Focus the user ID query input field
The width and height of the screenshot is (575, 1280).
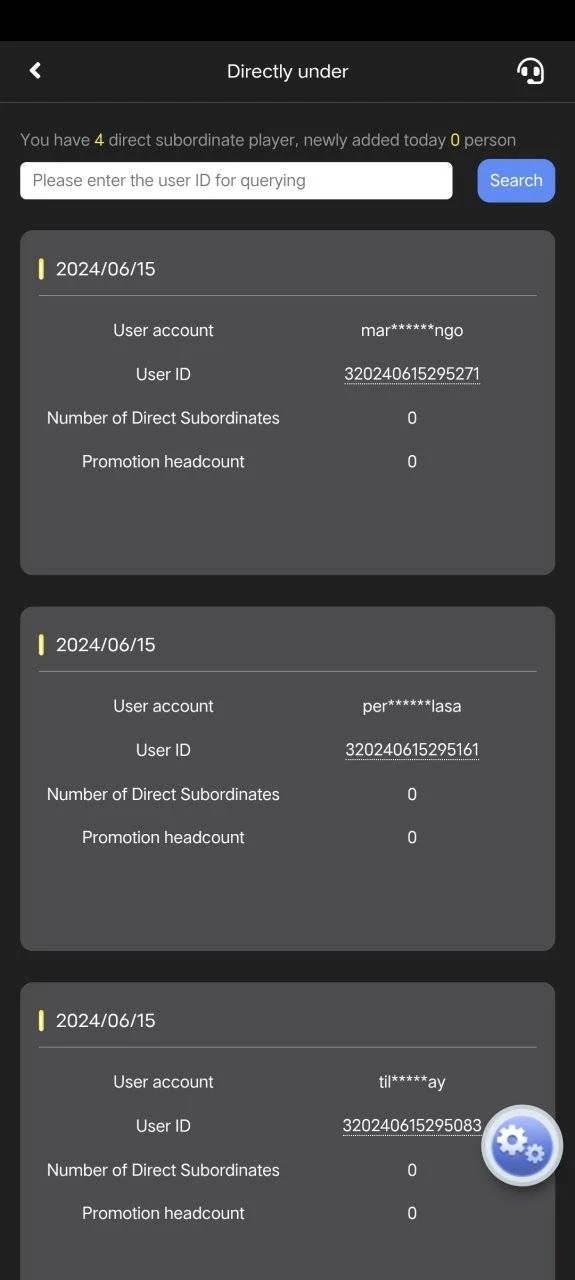(236, 180)
